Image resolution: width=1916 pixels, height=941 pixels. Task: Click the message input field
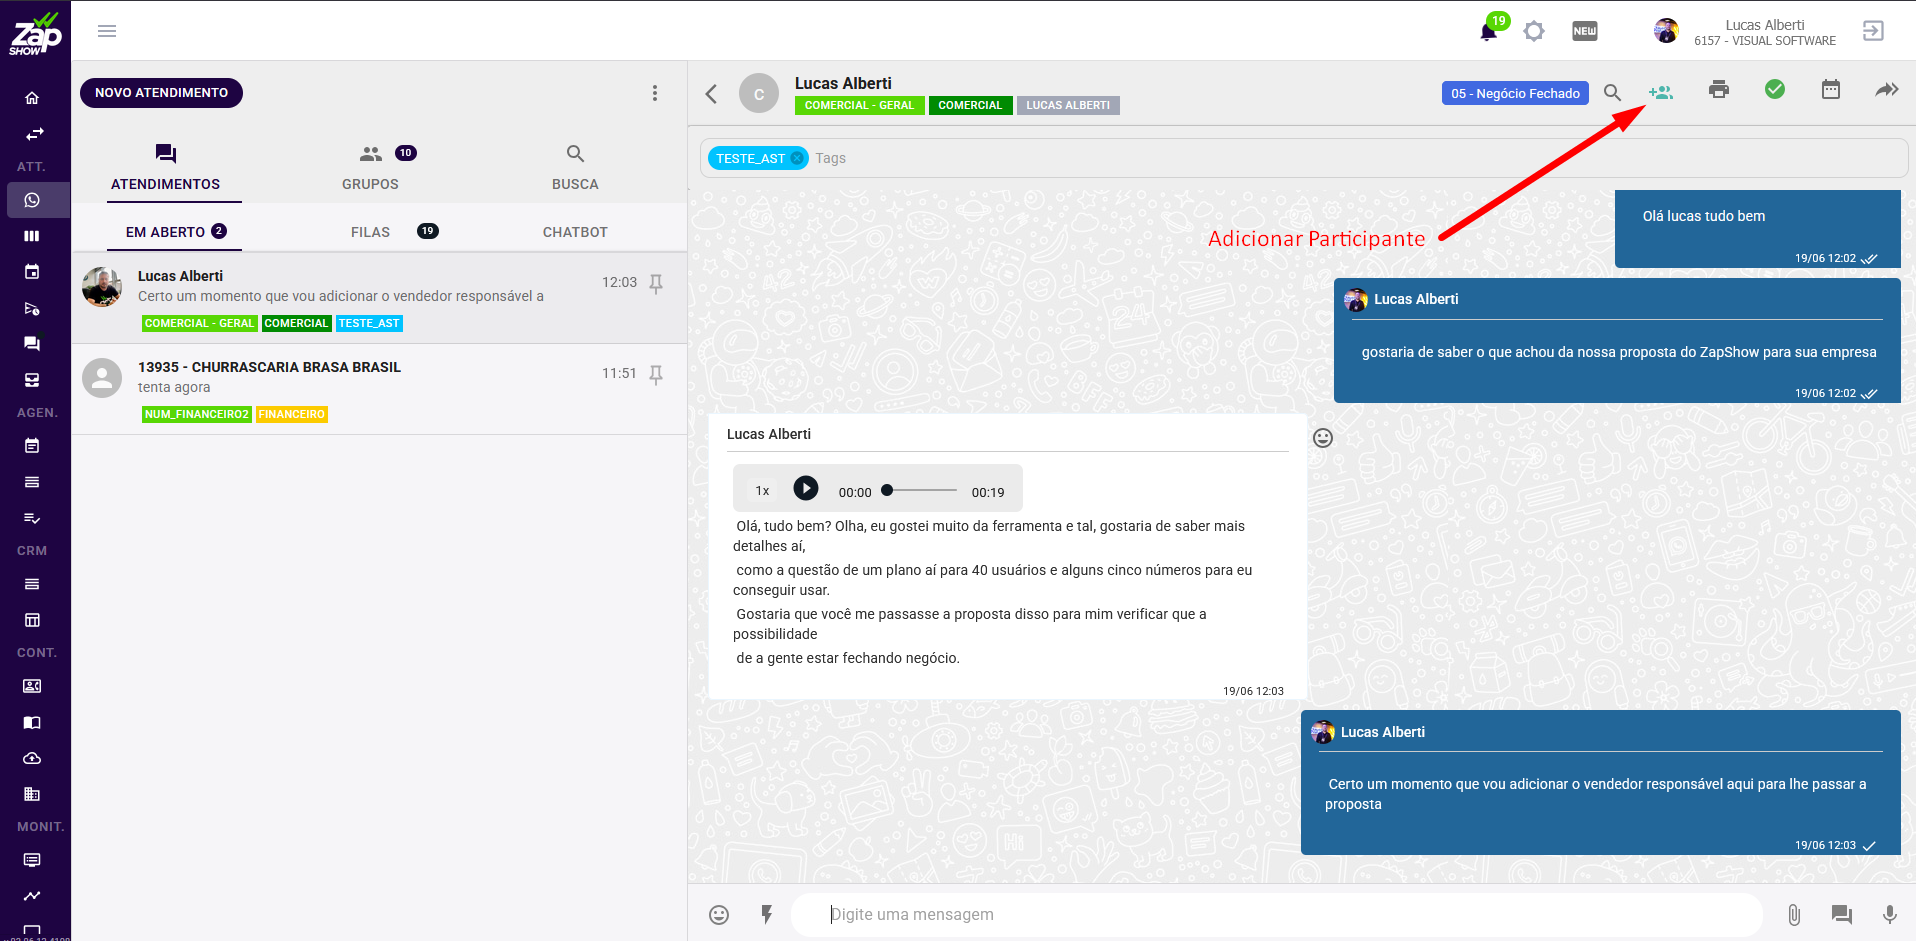[1275, 914]
